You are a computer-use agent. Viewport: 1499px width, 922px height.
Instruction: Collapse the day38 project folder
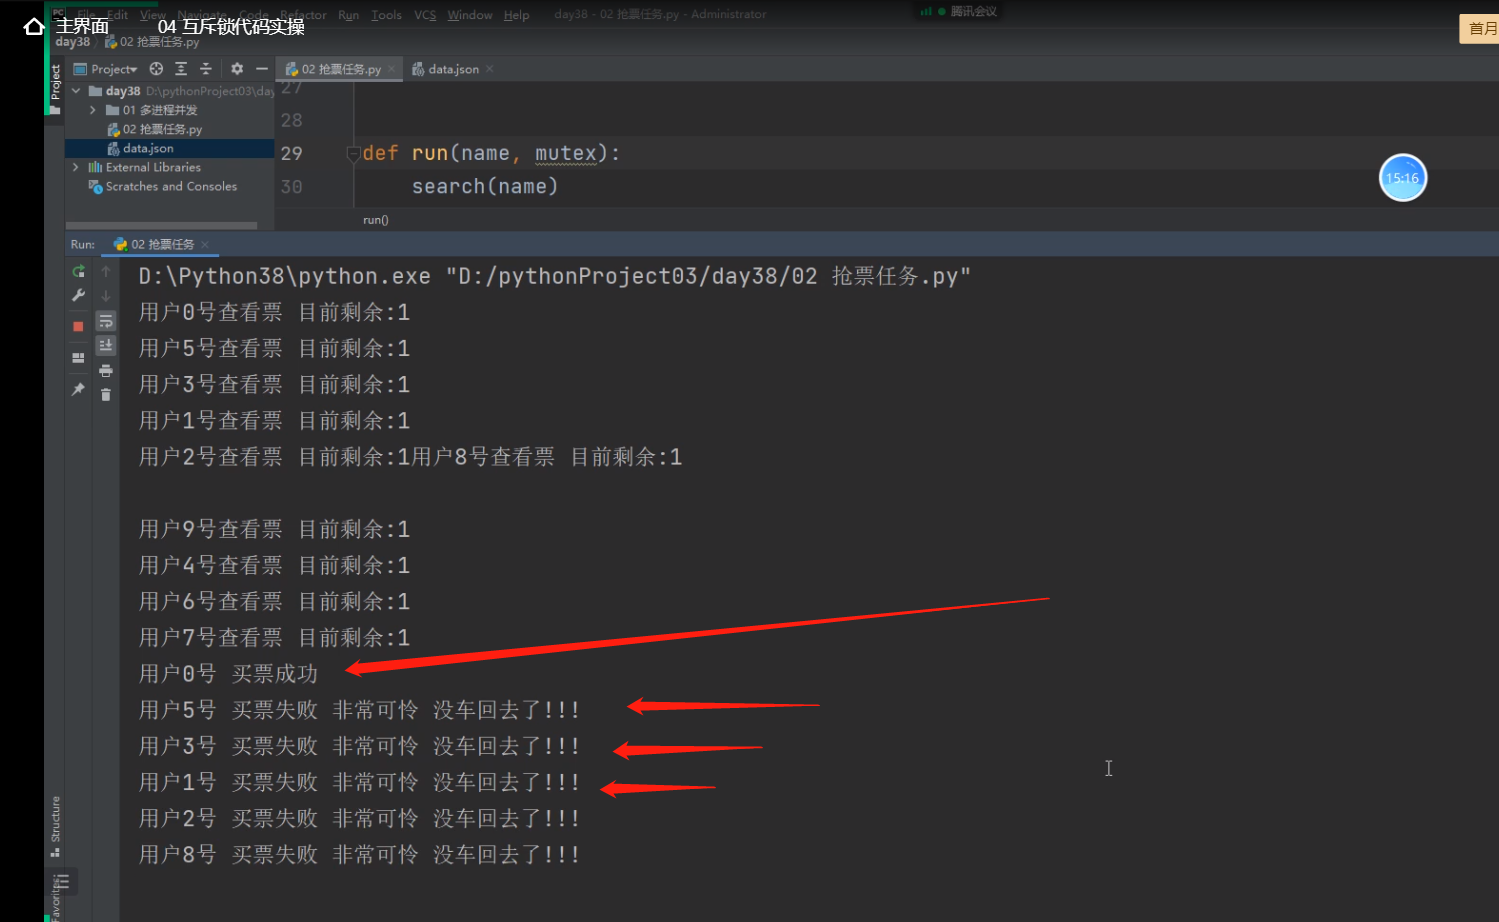[x=76, y=91]
